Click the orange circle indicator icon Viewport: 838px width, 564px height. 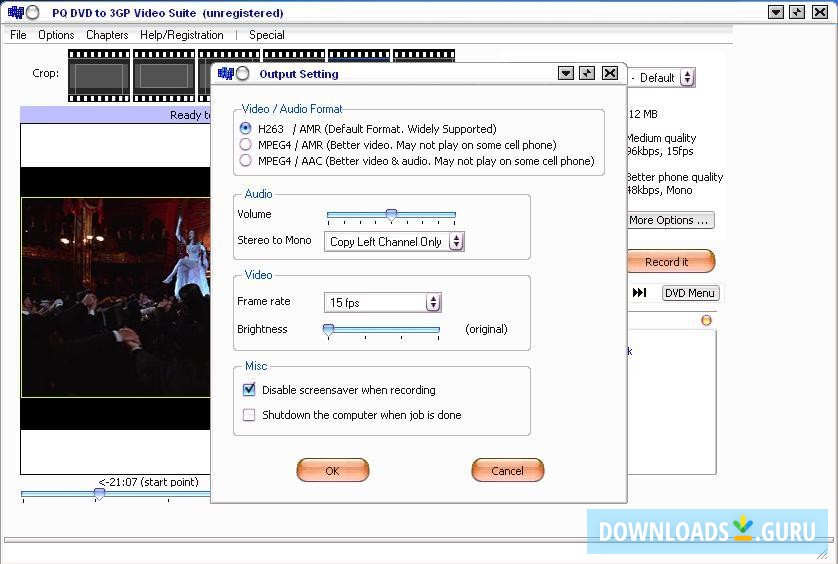(706, 320)
